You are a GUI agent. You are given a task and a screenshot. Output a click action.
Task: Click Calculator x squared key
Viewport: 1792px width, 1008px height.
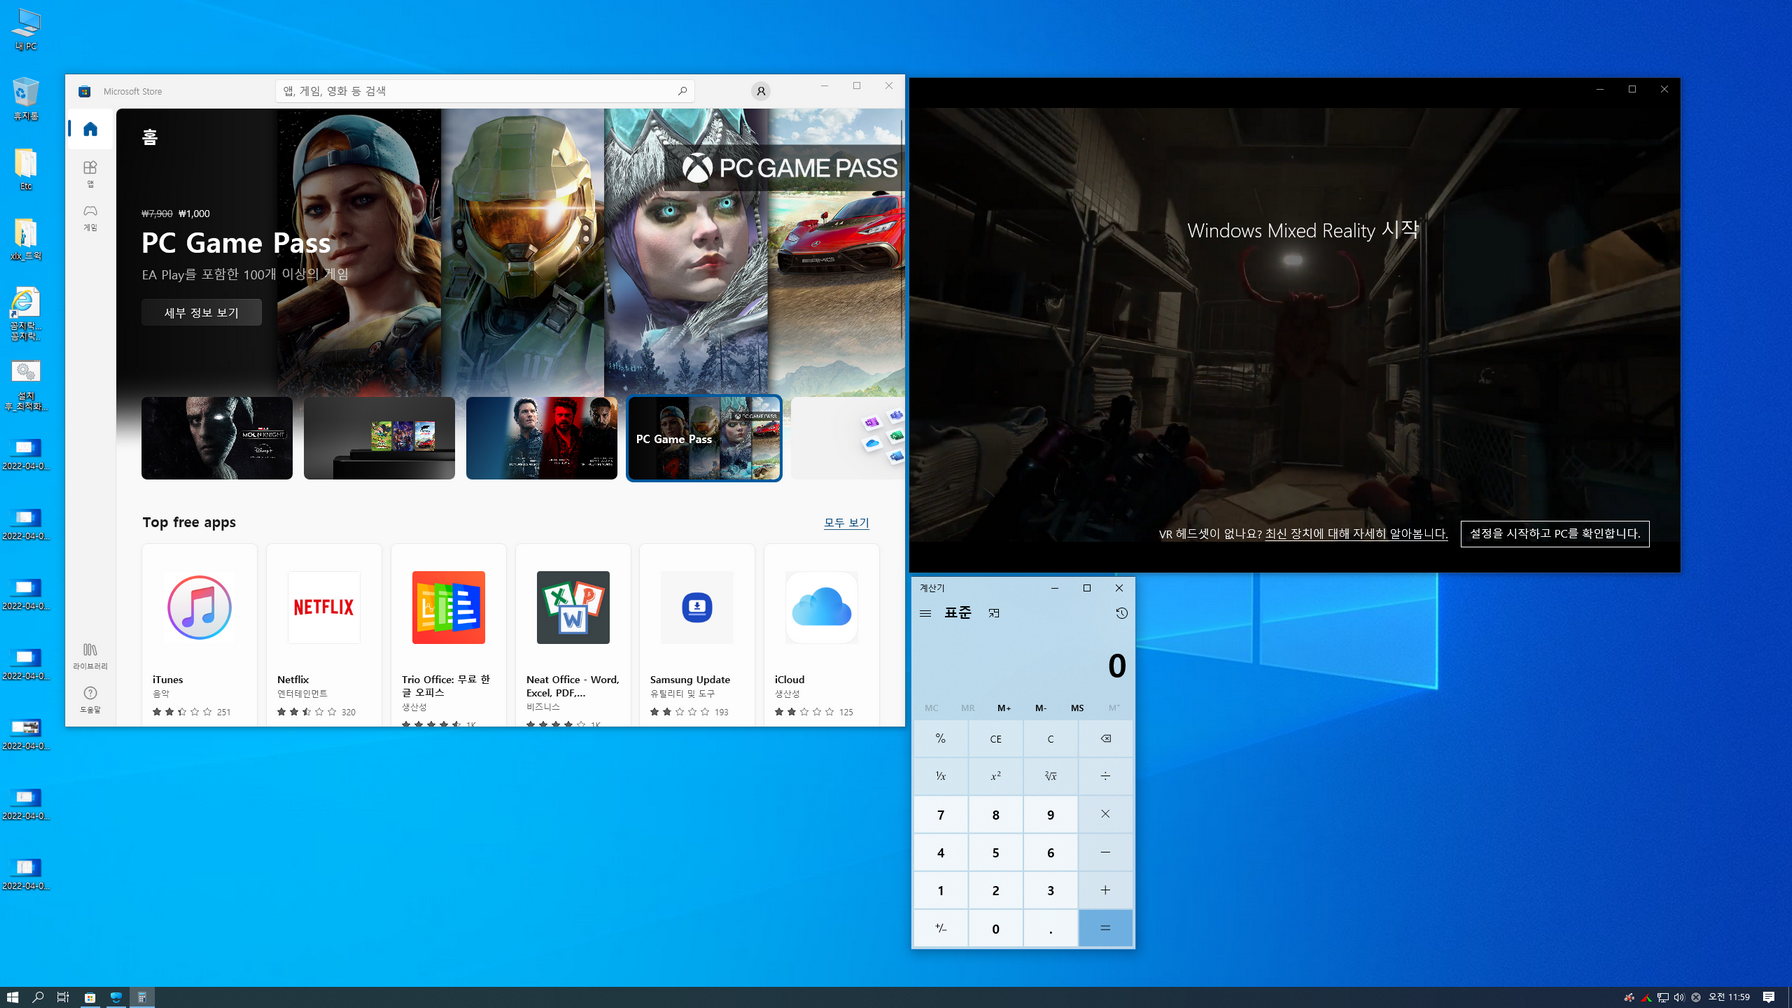pyautogui.click(x=995, y=776)
